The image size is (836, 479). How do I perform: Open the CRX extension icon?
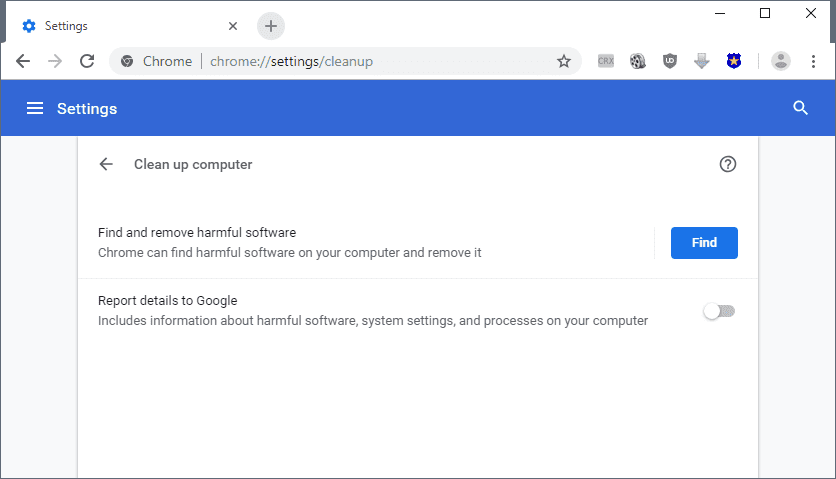coord(606,61)
